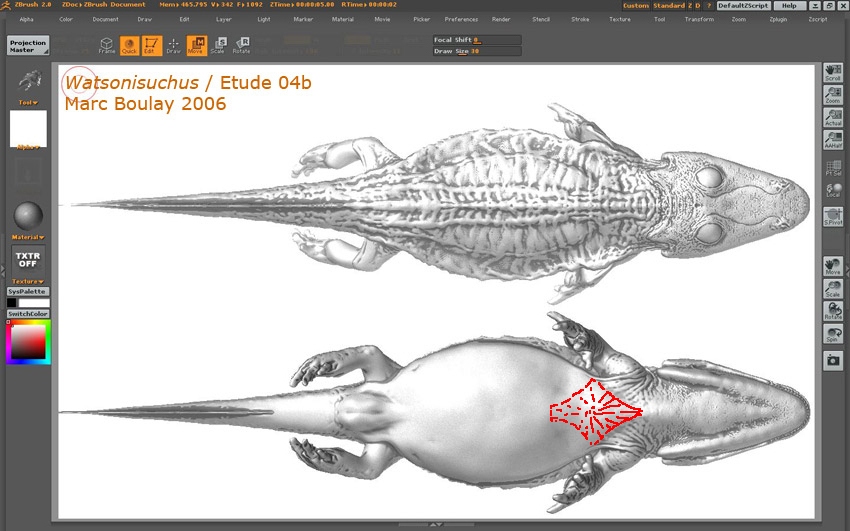Click the Help button
This screenshot has width=850, height=531.
click(x=789, y=5)
